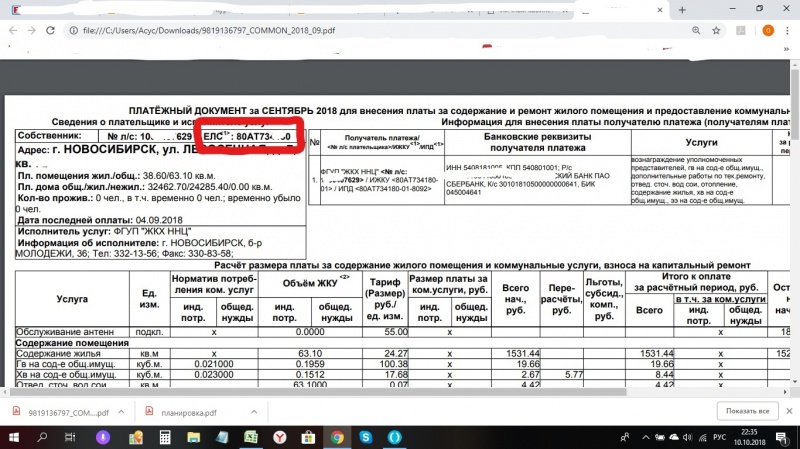Open clock showing 22:35 10.10.2018

[750, 437]
